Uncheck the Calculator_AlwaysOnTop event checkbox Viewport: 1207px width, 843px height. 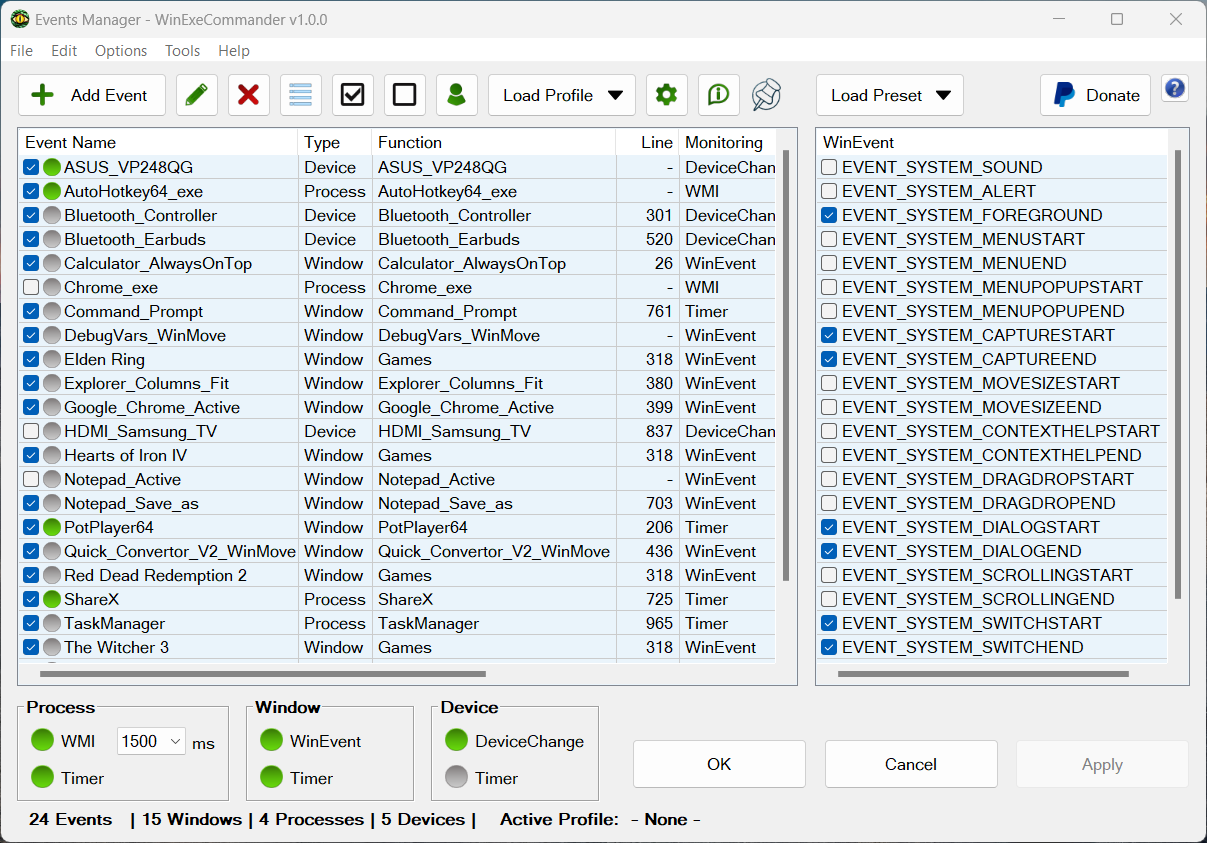31,263
